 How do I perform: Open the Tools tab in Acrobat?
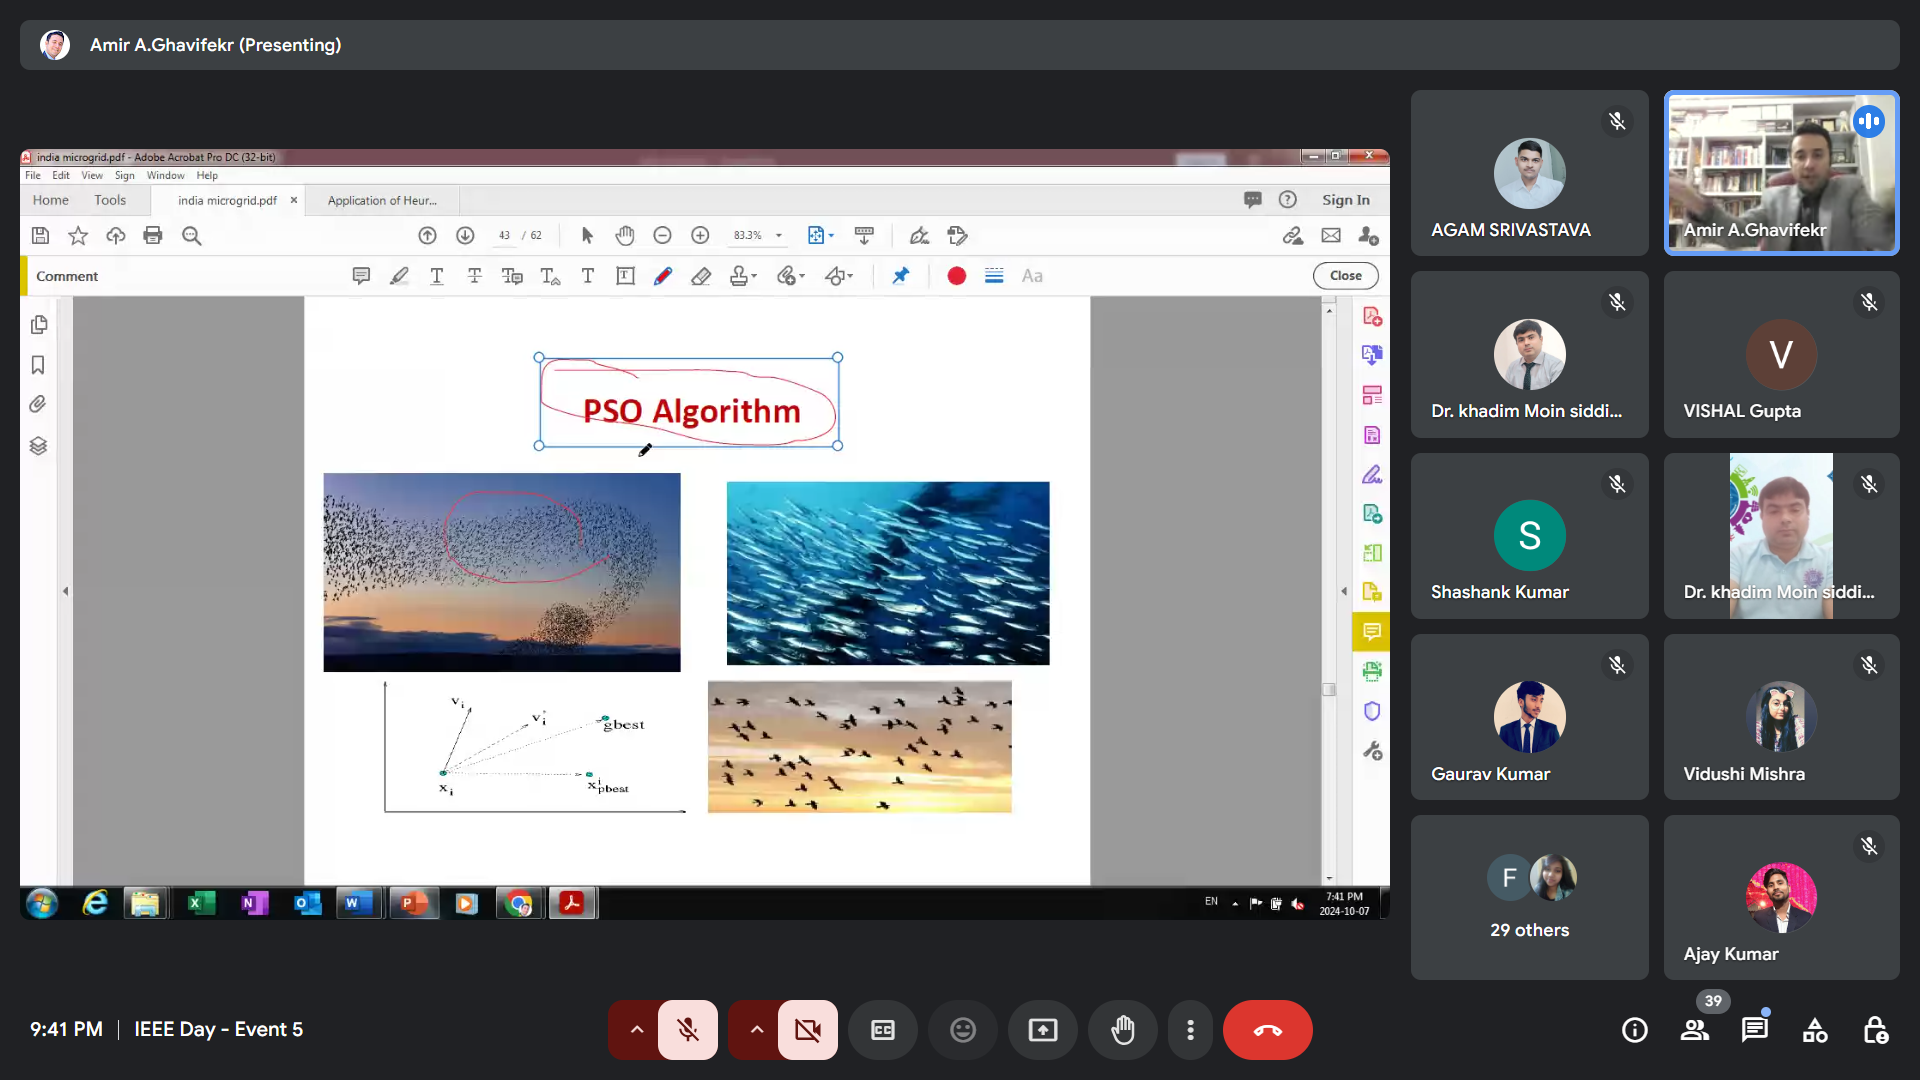(x=110, y=200)
